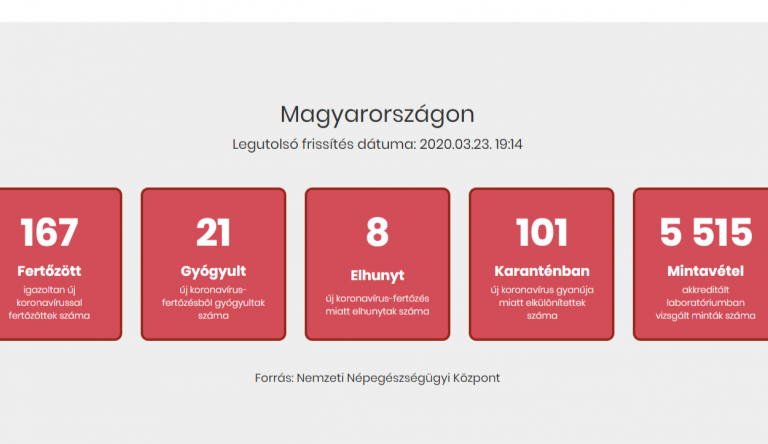Click the Elhunyt card label
This screenshot has width=768, height=444.
[x=377, y=275]
